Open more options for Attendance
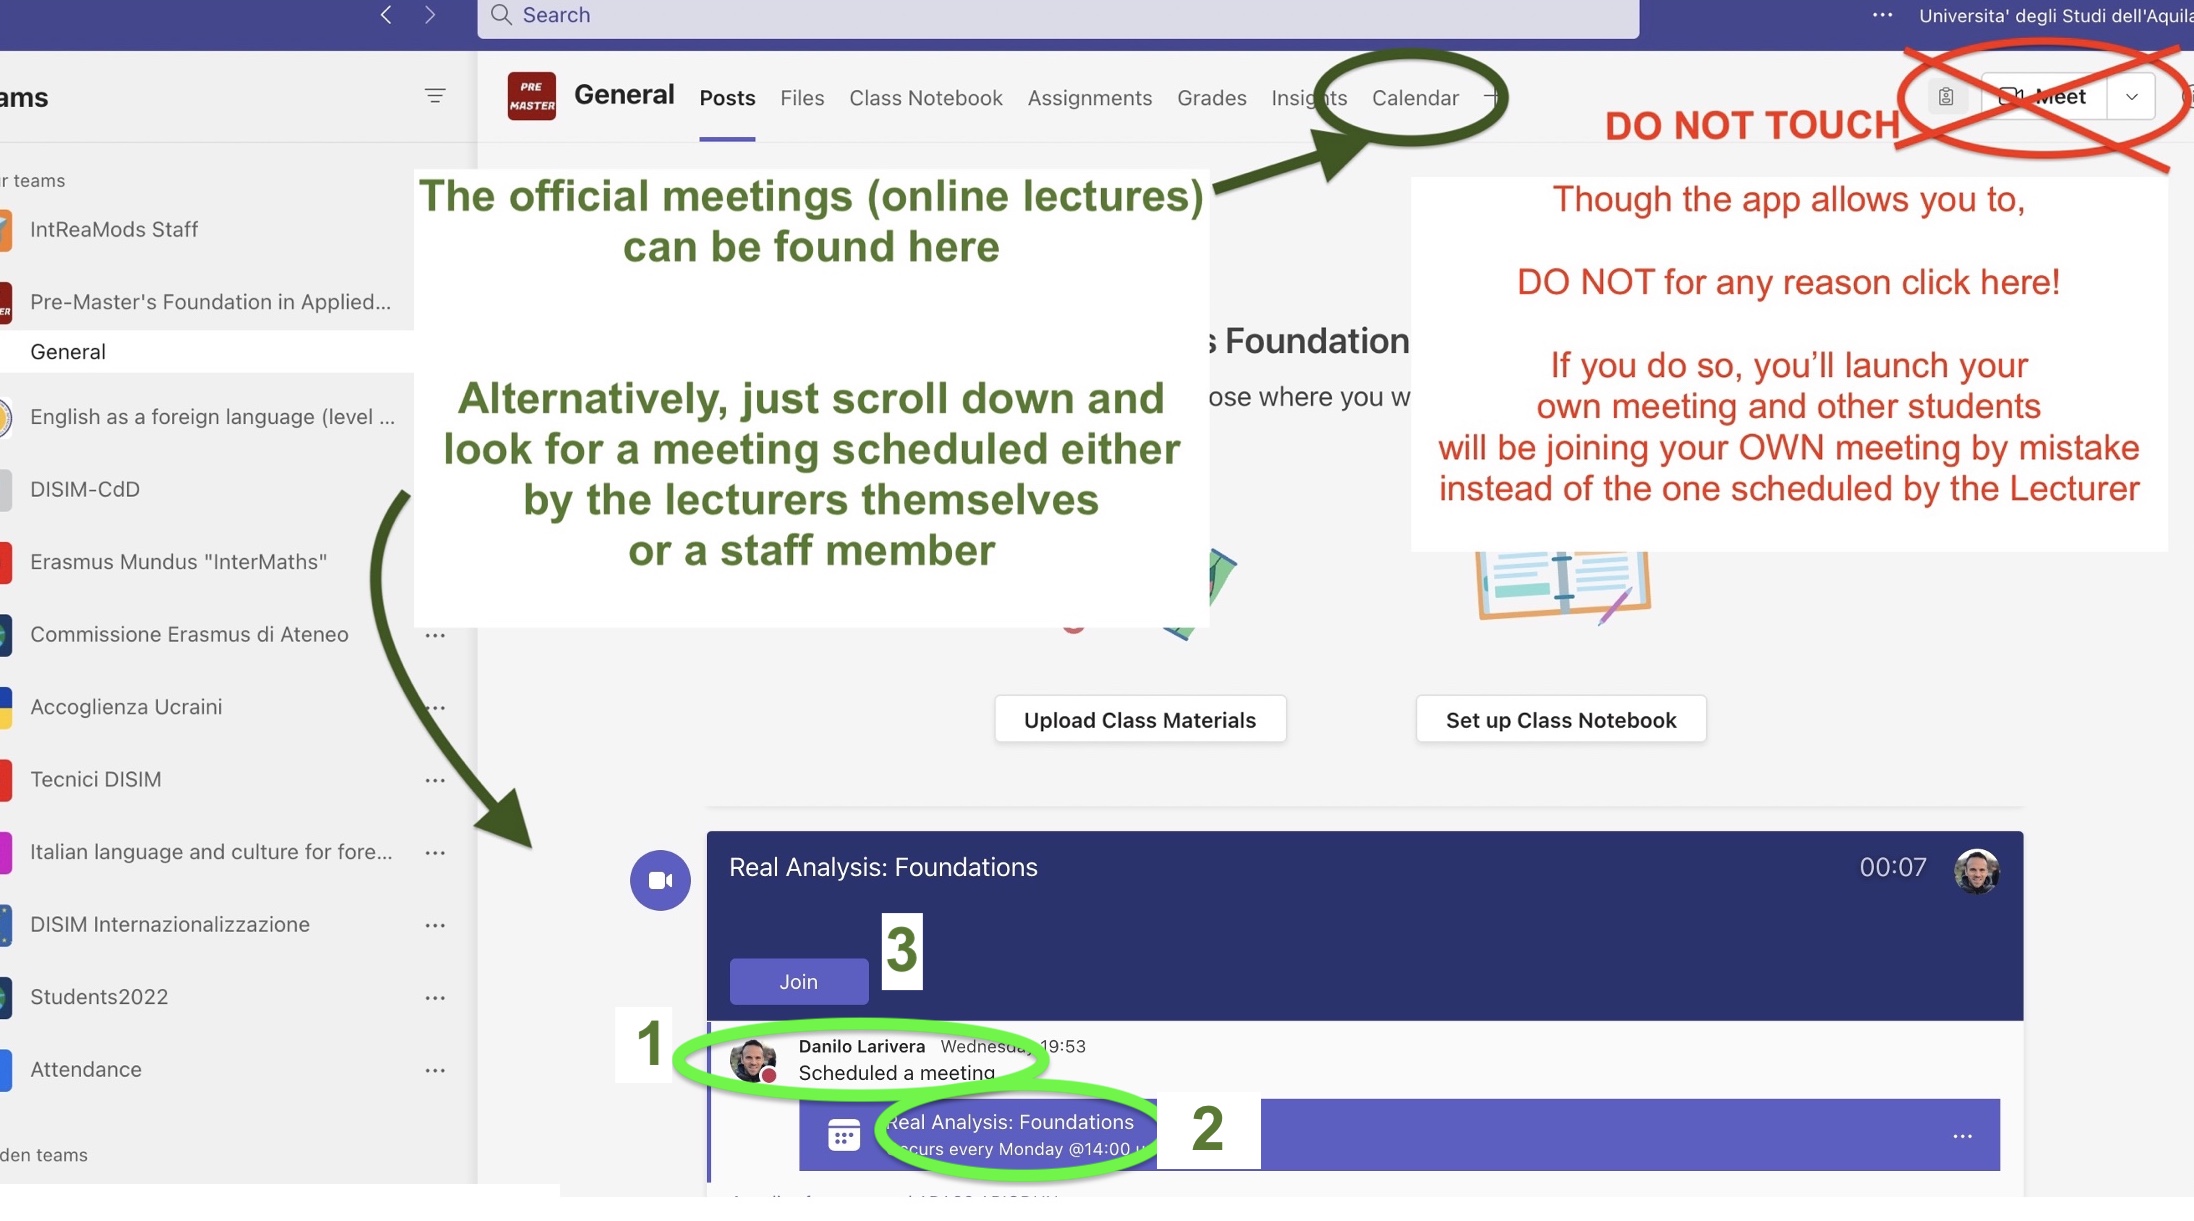The image size is (2194, 1221). [435, 1070]
